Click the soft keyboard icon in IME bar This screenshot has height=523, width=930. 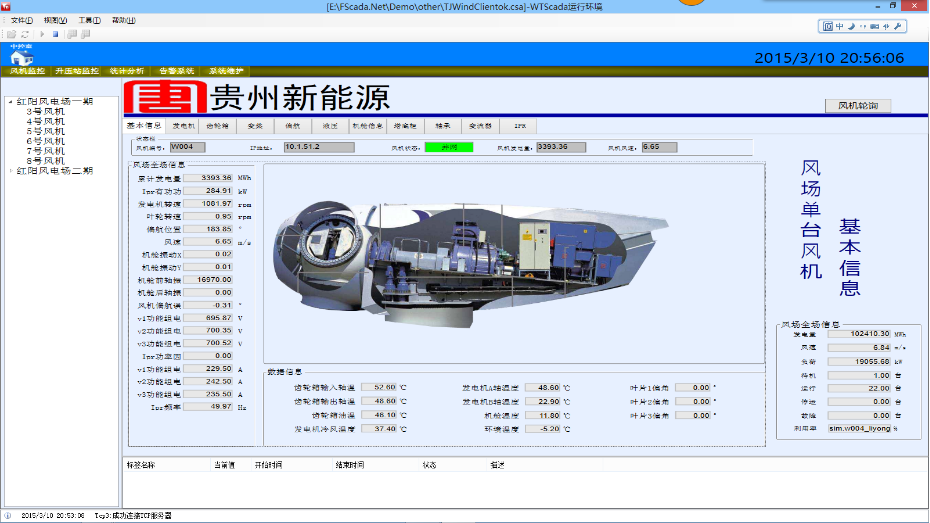coord(875,26)
